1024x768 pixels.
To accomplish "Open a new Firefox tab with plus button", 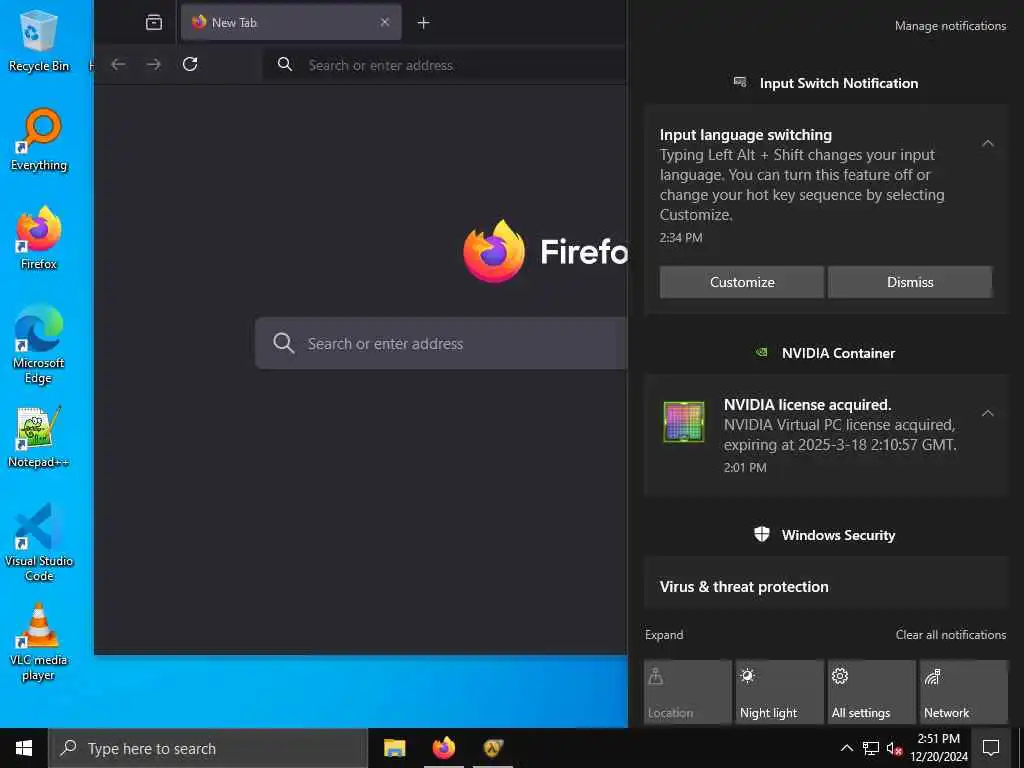I will (x=423, y=23).
